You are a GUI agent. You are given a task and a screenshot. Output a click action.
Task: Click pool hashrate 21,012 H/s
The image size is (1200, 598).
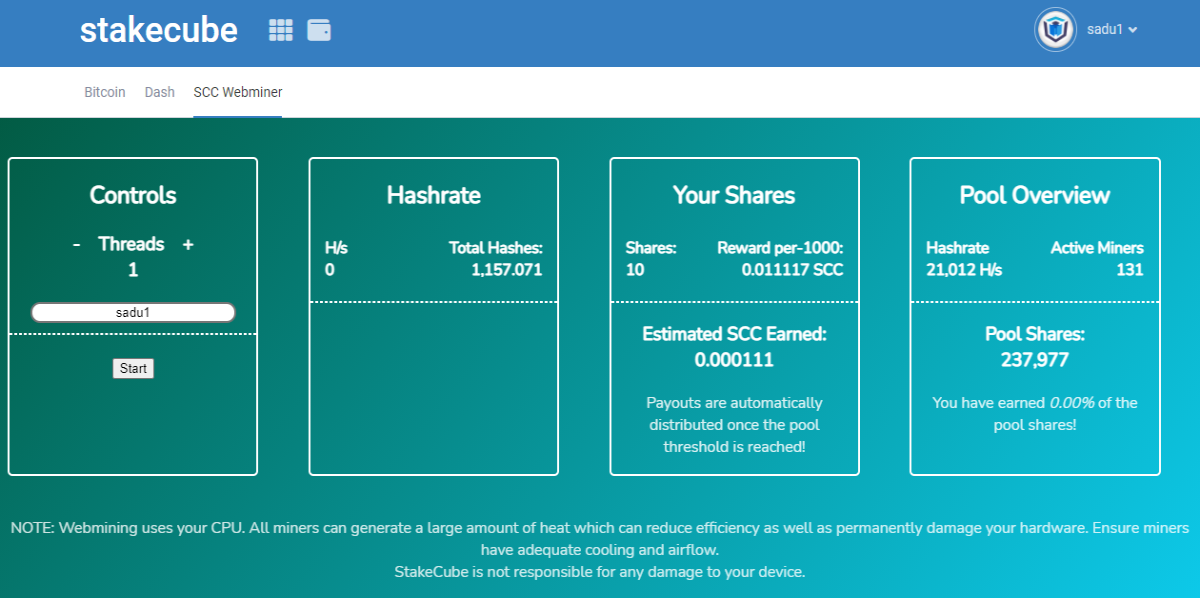[964, 269]
